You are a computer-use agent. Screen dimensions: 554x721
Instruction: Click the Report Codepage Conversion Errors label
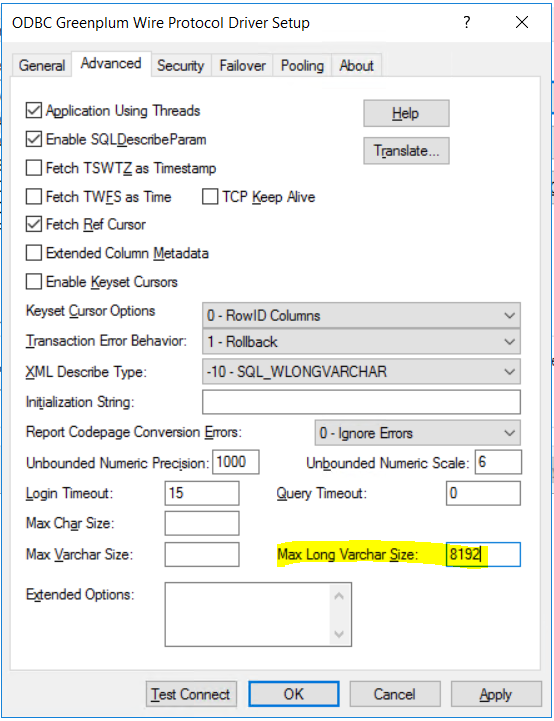click(x=134, y=432)
